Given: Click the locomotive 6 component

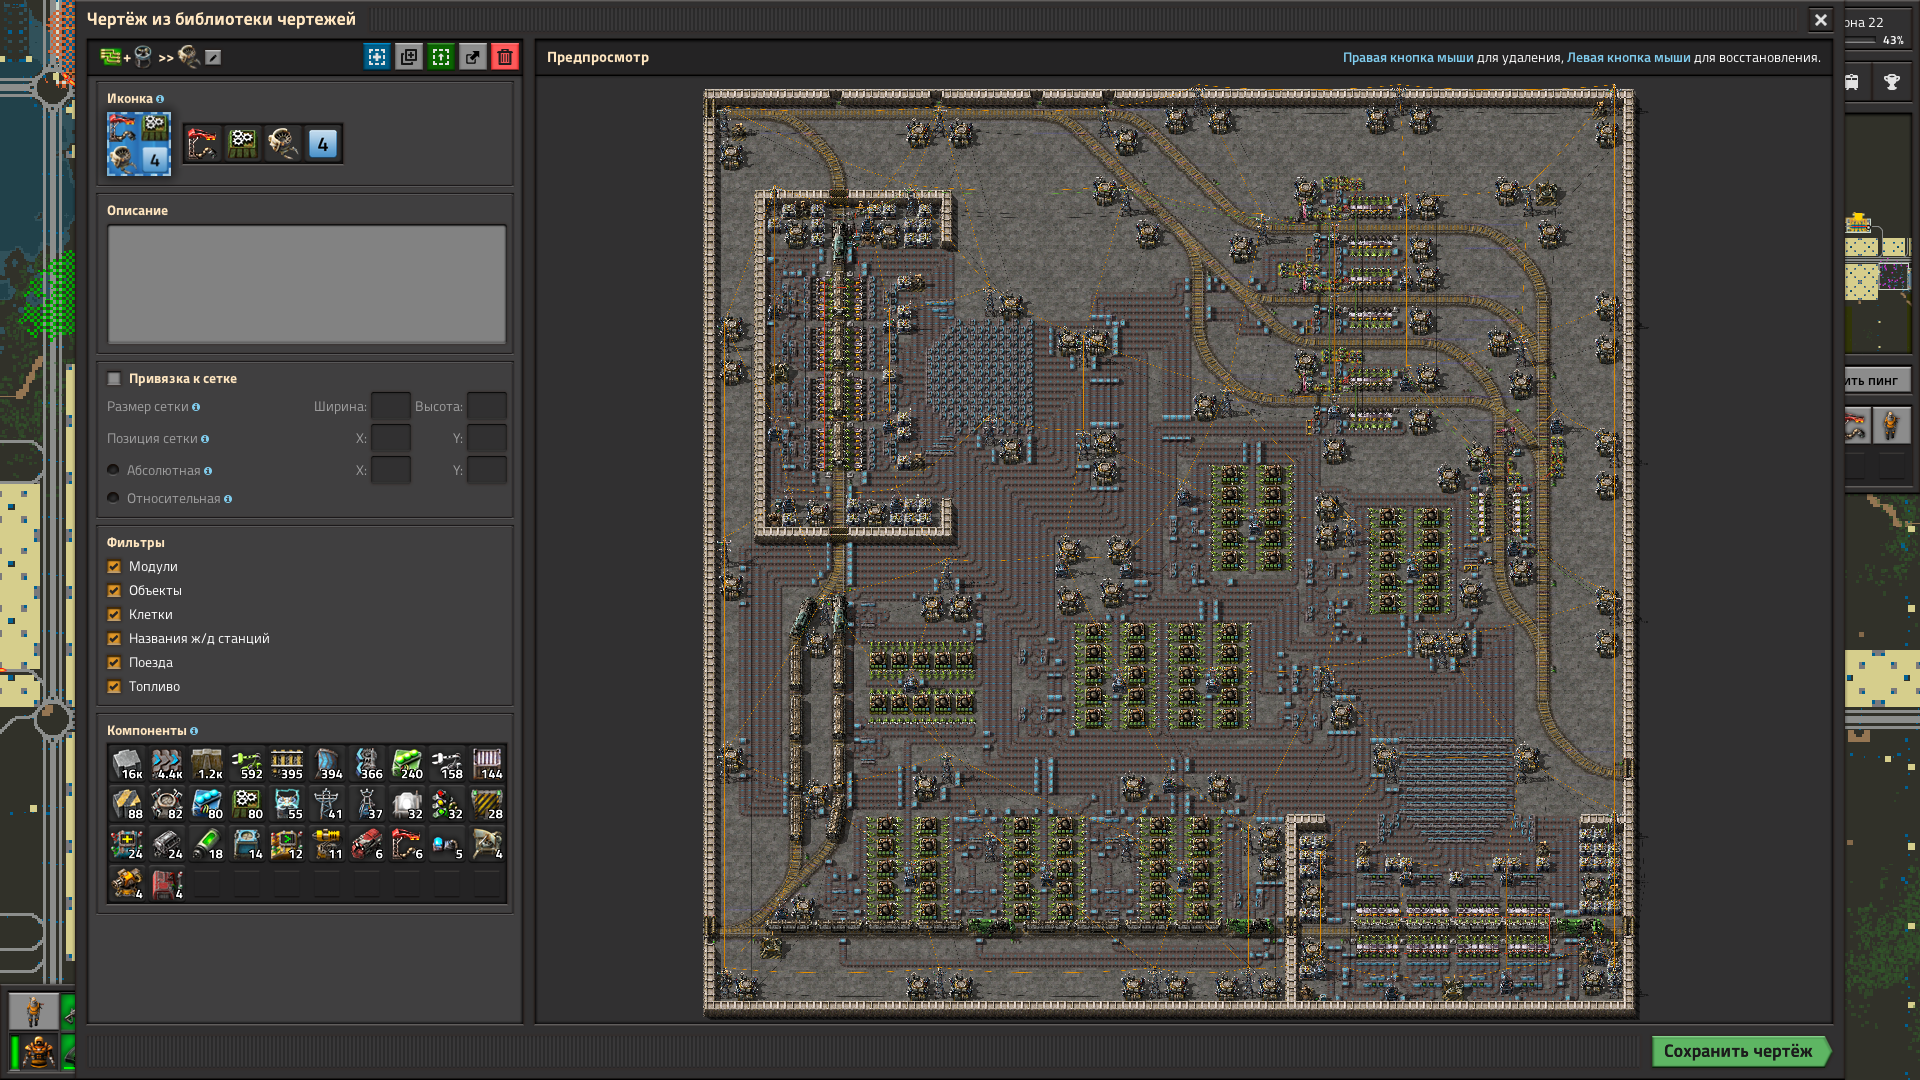Looking at the screenshot, I should [367, 844].
